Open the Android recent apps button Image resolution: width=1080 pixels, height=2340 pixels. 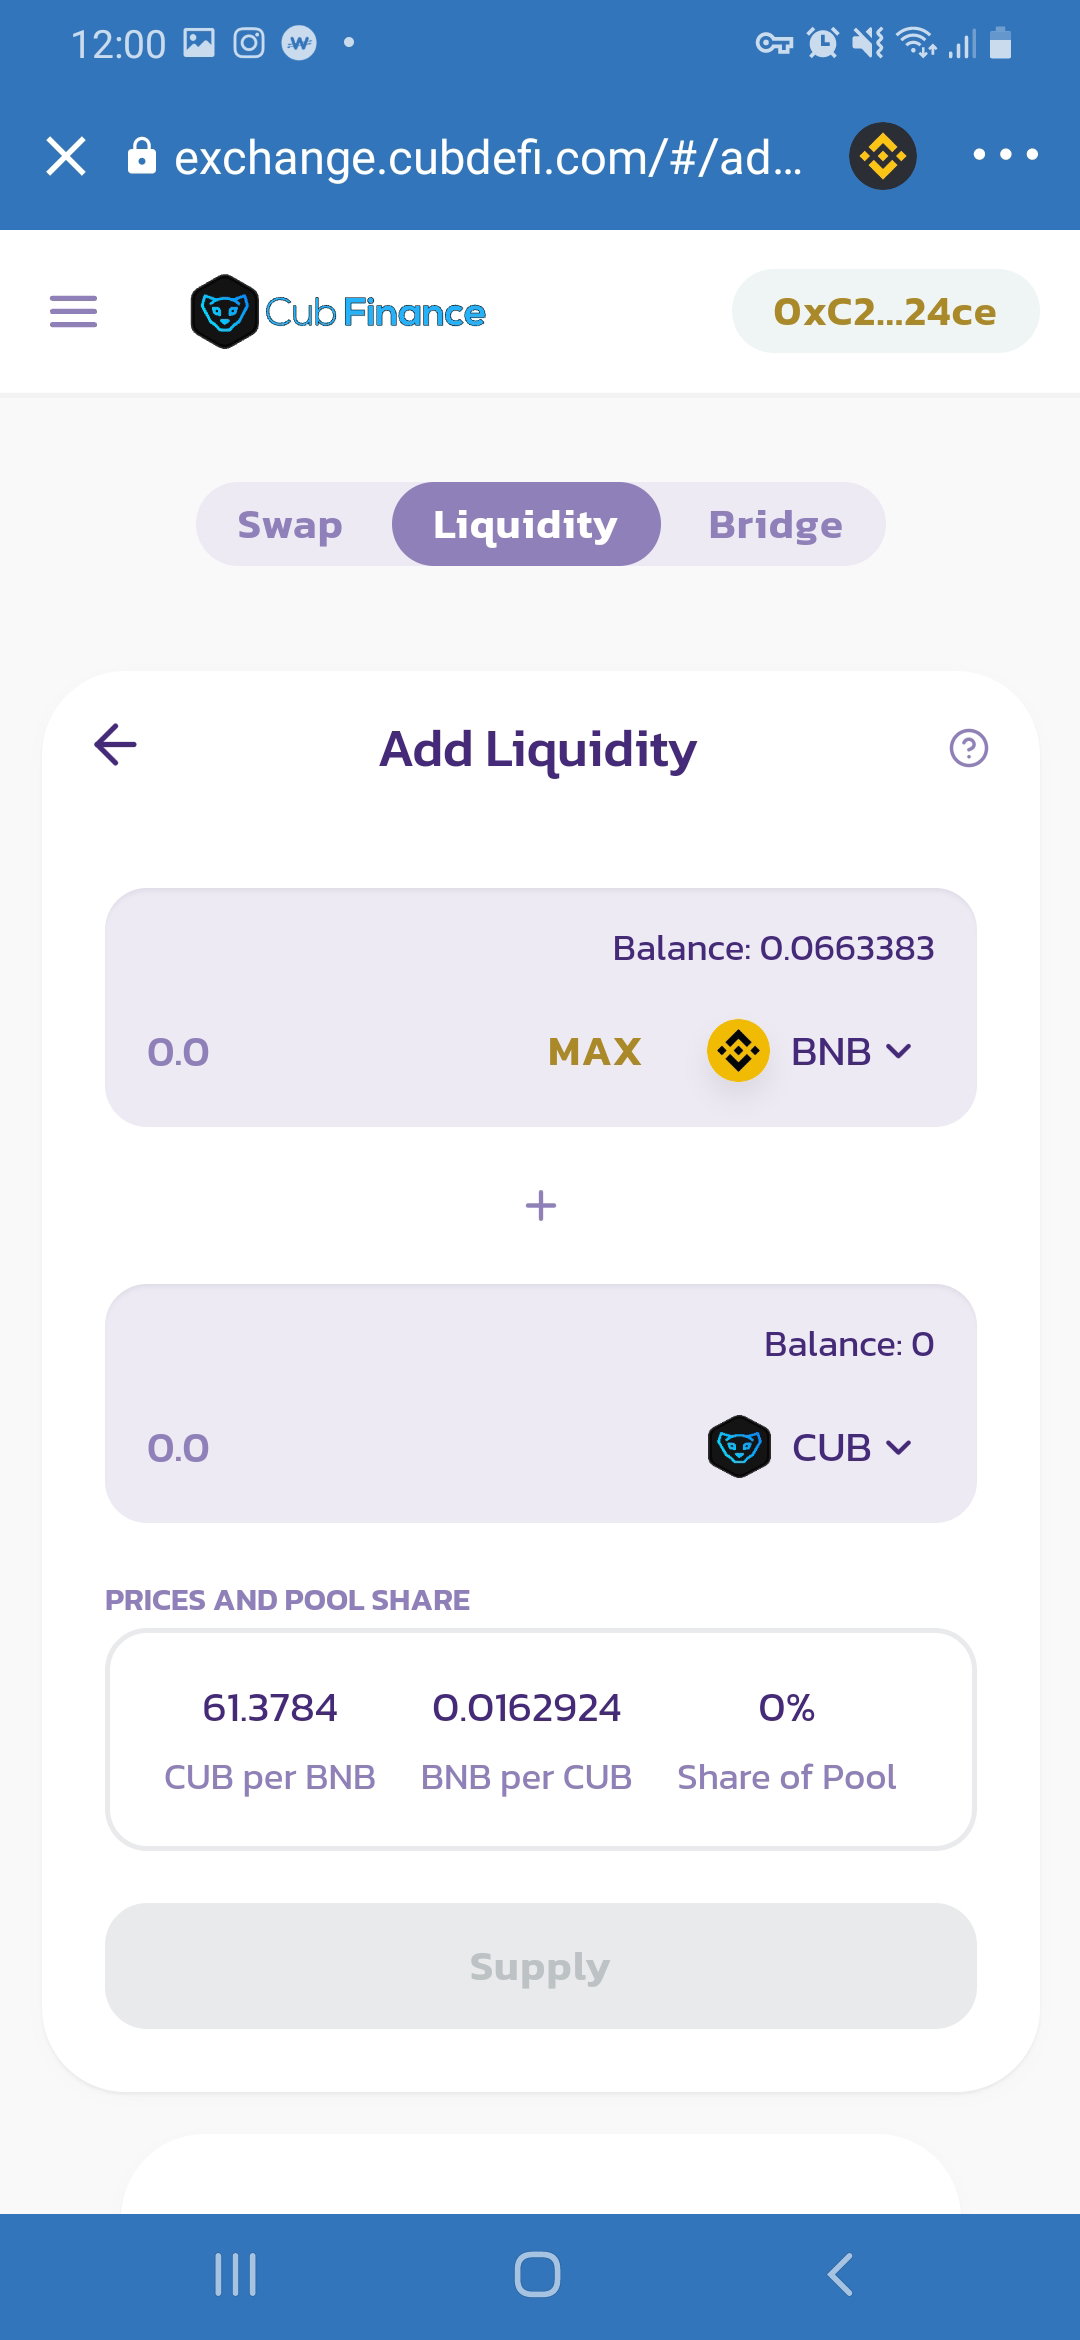(236, 2274)
